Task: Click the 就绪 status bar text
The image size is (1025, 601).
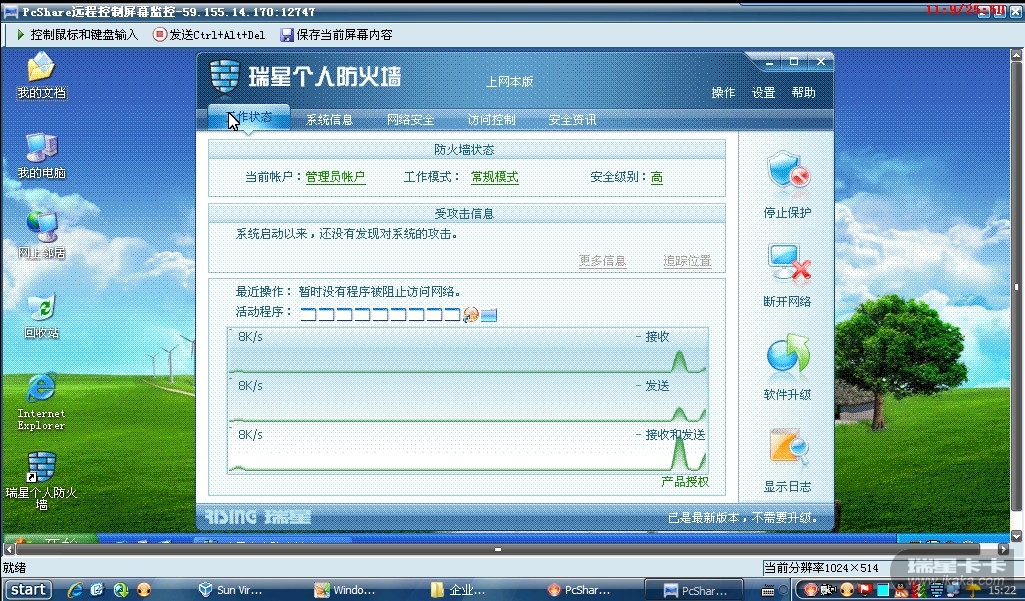Action: [14, 568]
